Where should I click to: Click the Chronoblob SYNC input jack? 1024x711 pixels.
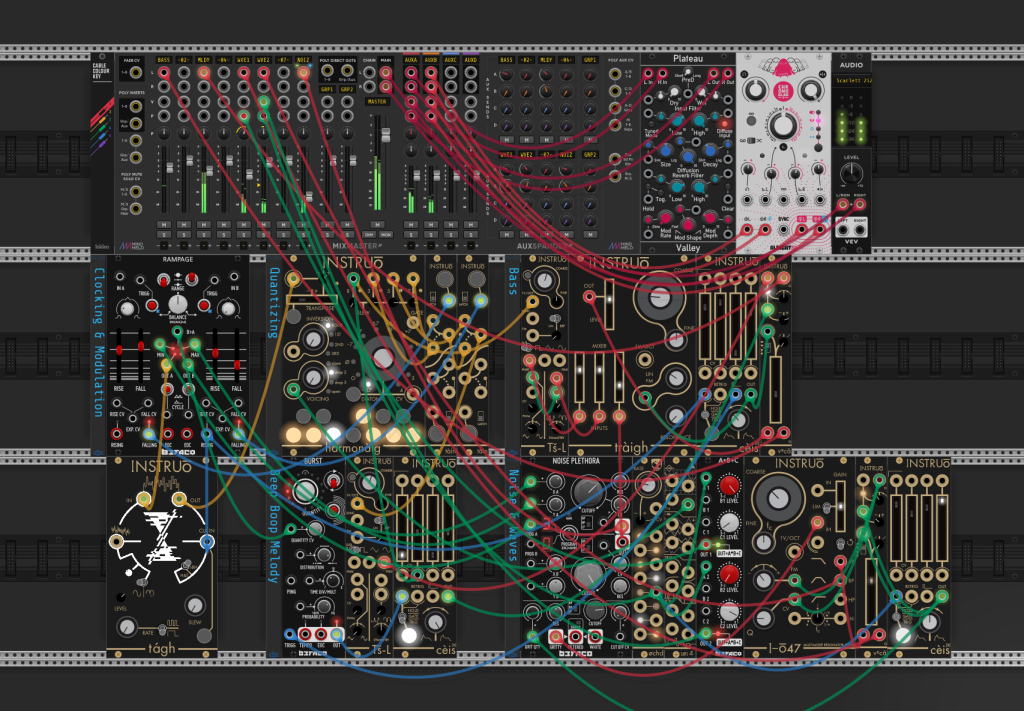[x=783, y=229]
